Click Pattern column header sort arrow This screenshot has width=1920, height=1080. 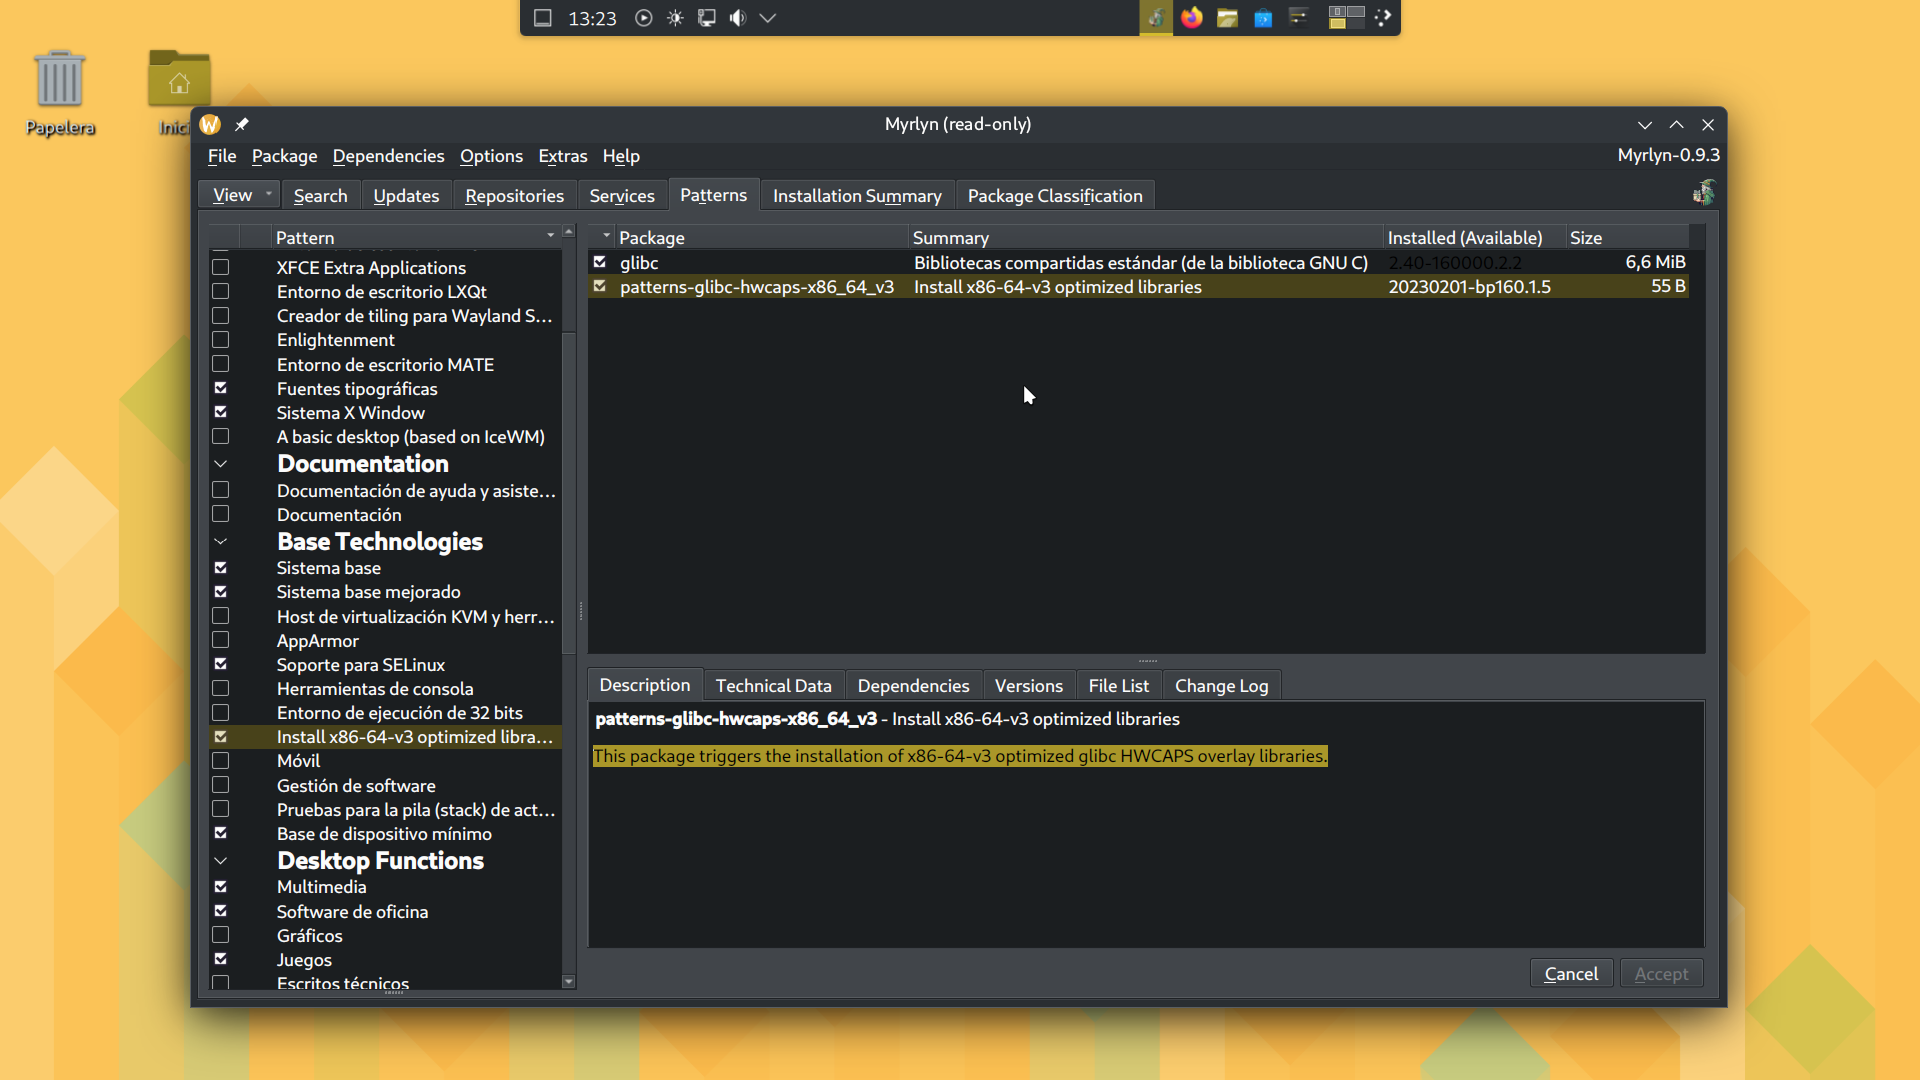(550, 236)
